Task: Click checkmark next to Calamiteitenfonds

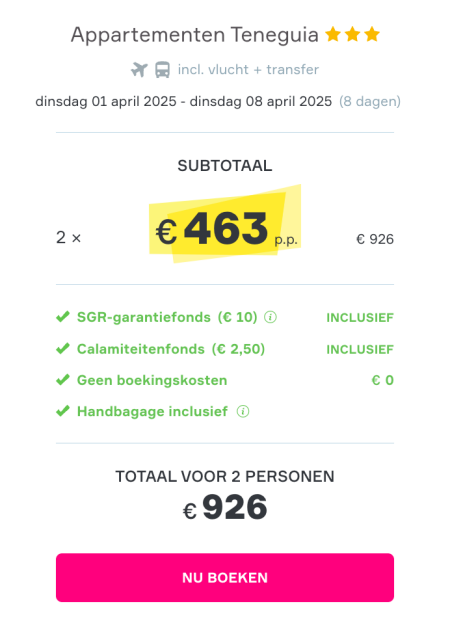Action: 63,349
